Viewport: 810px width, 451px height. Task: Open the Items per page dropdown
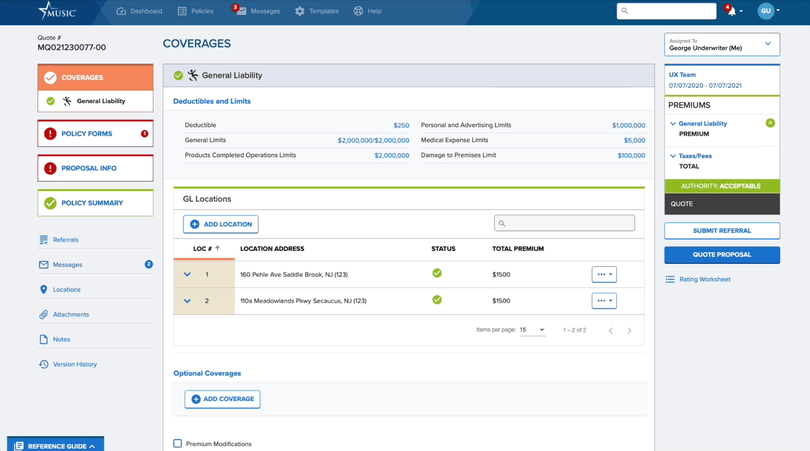click(x=532, y=330)
